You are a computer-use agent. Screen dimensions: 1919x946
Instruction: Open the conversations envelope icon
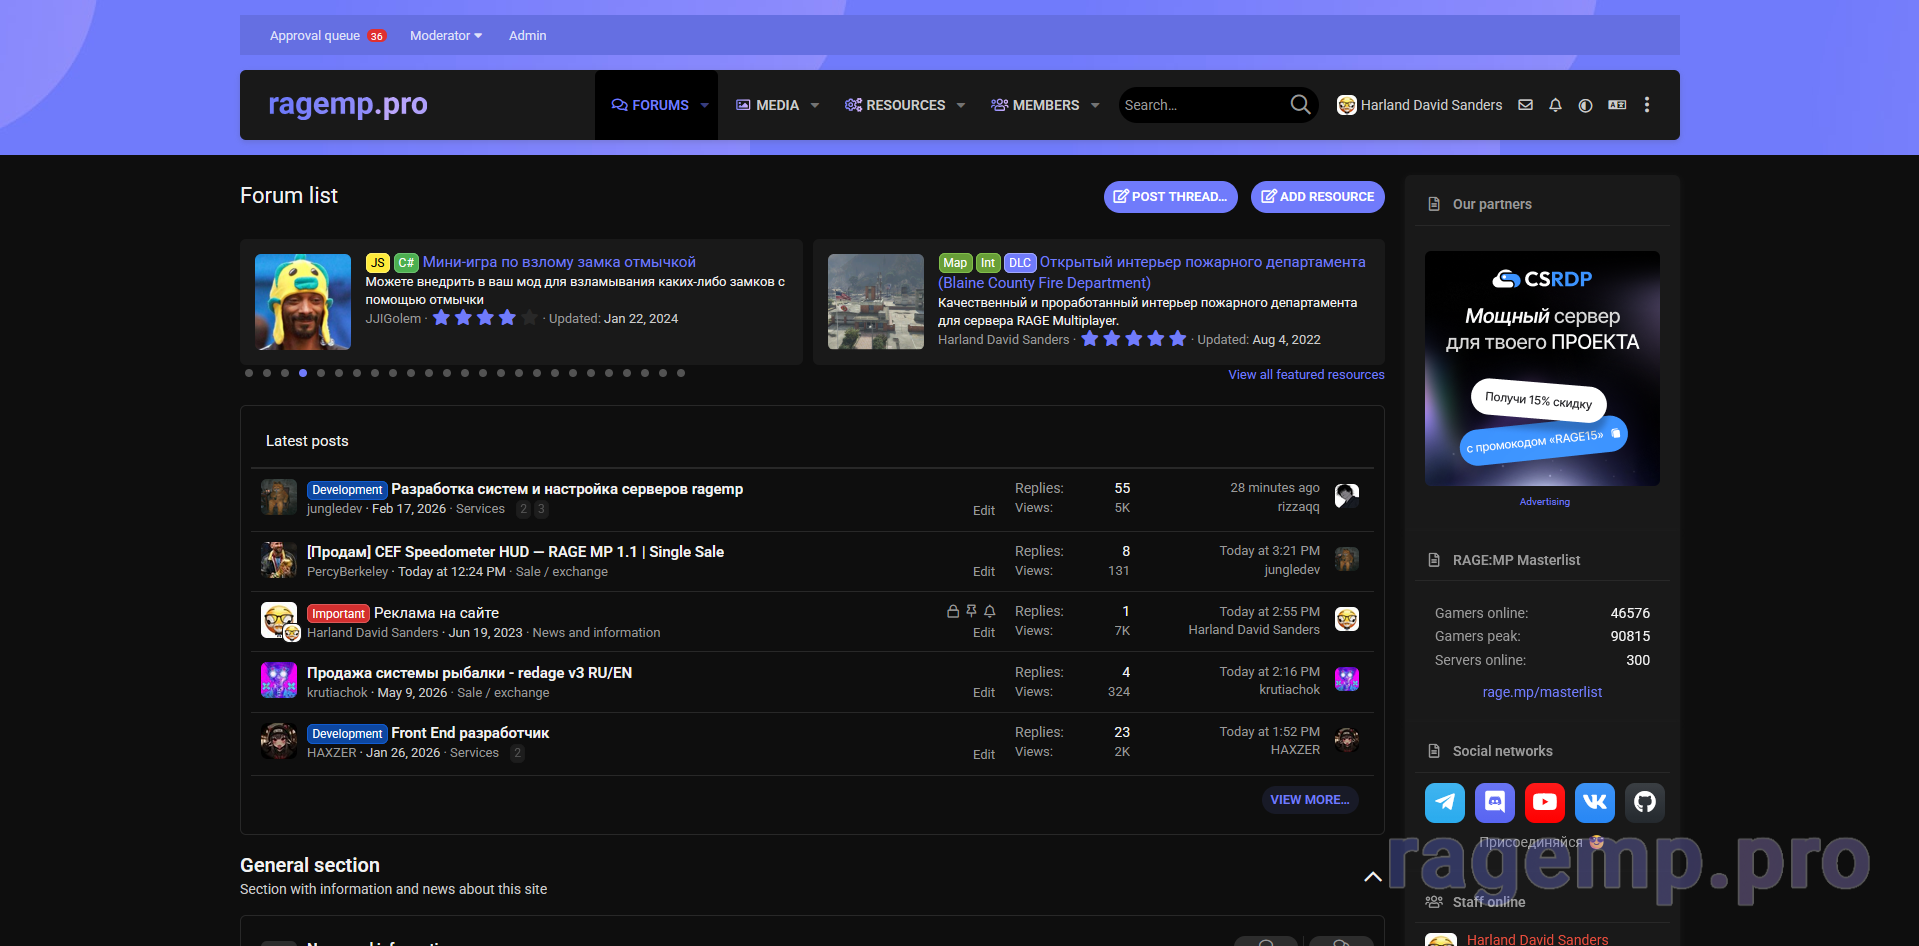(x=1525, y=105)
